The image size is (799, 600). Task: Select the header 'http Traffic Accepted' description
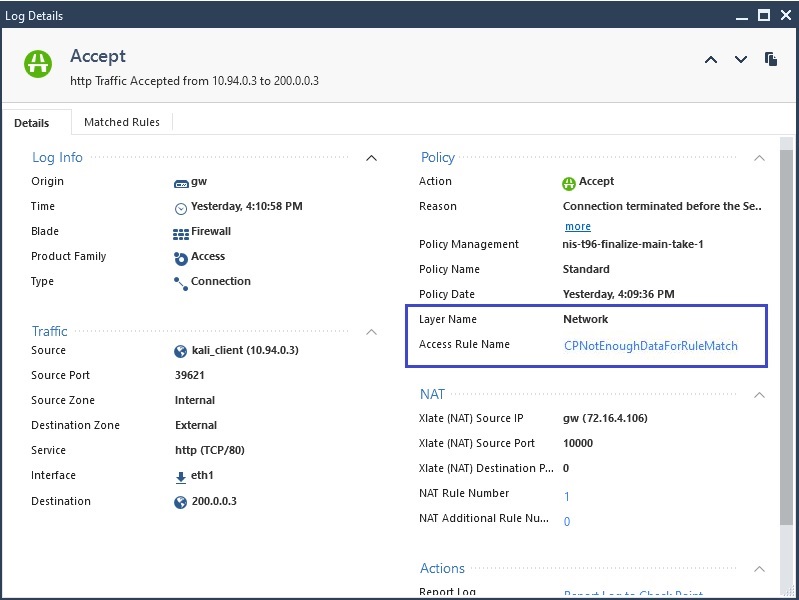[195, 81]
